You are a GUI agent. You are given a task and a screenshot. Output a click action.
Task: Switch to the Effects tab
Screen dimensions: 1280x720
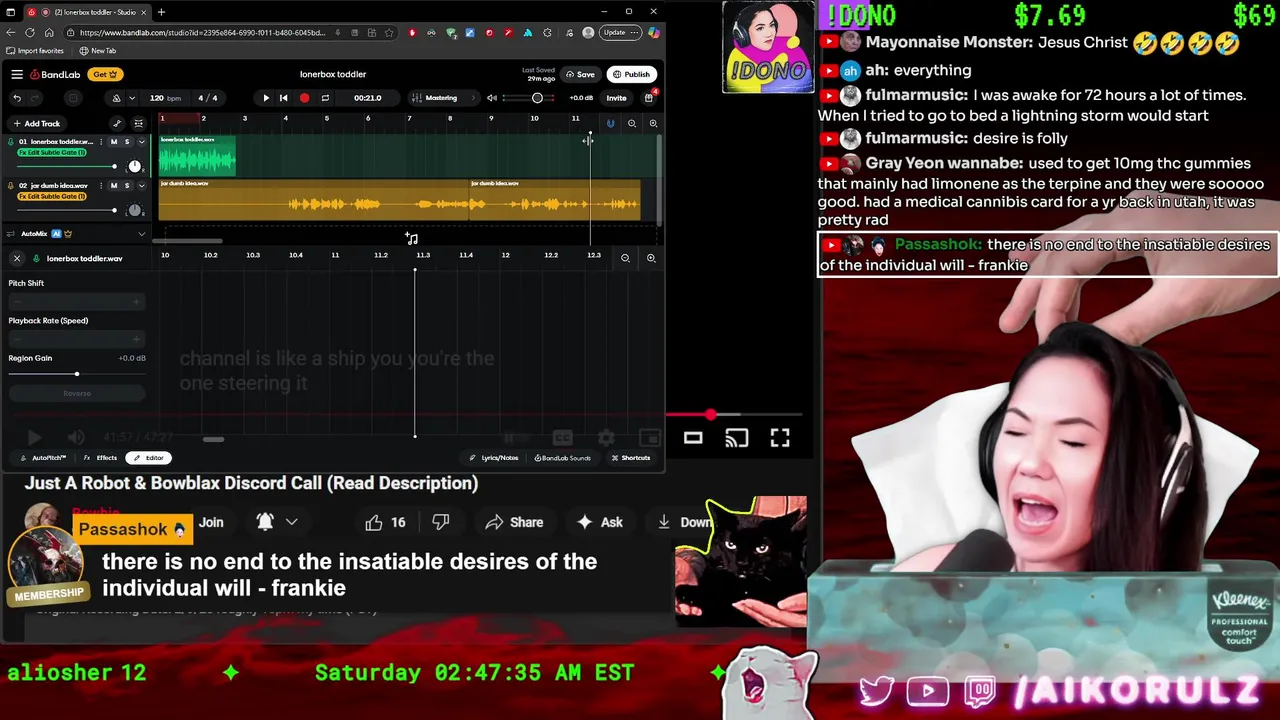click(x=100, y=458)
